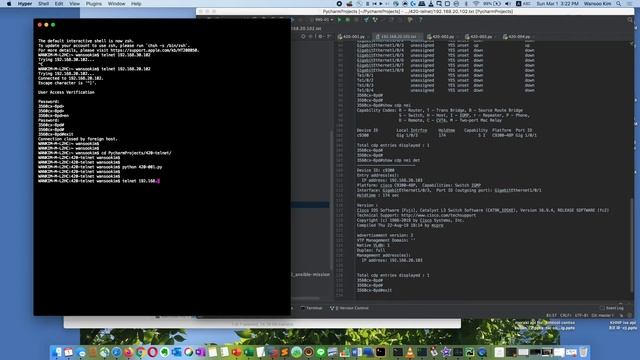Open Search Everywhere magnifier in PyCharm

630,20
